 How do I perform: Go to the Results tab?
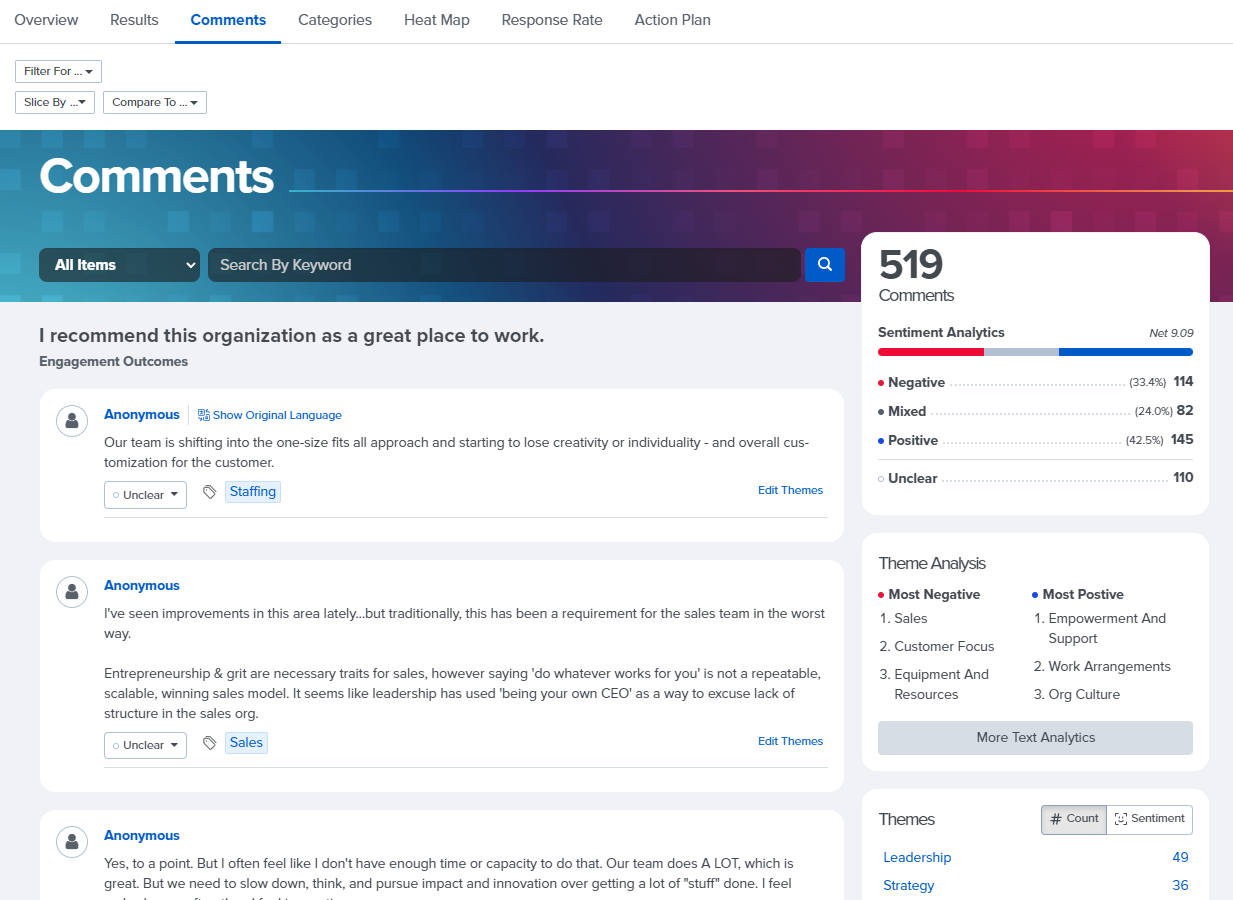134,20
